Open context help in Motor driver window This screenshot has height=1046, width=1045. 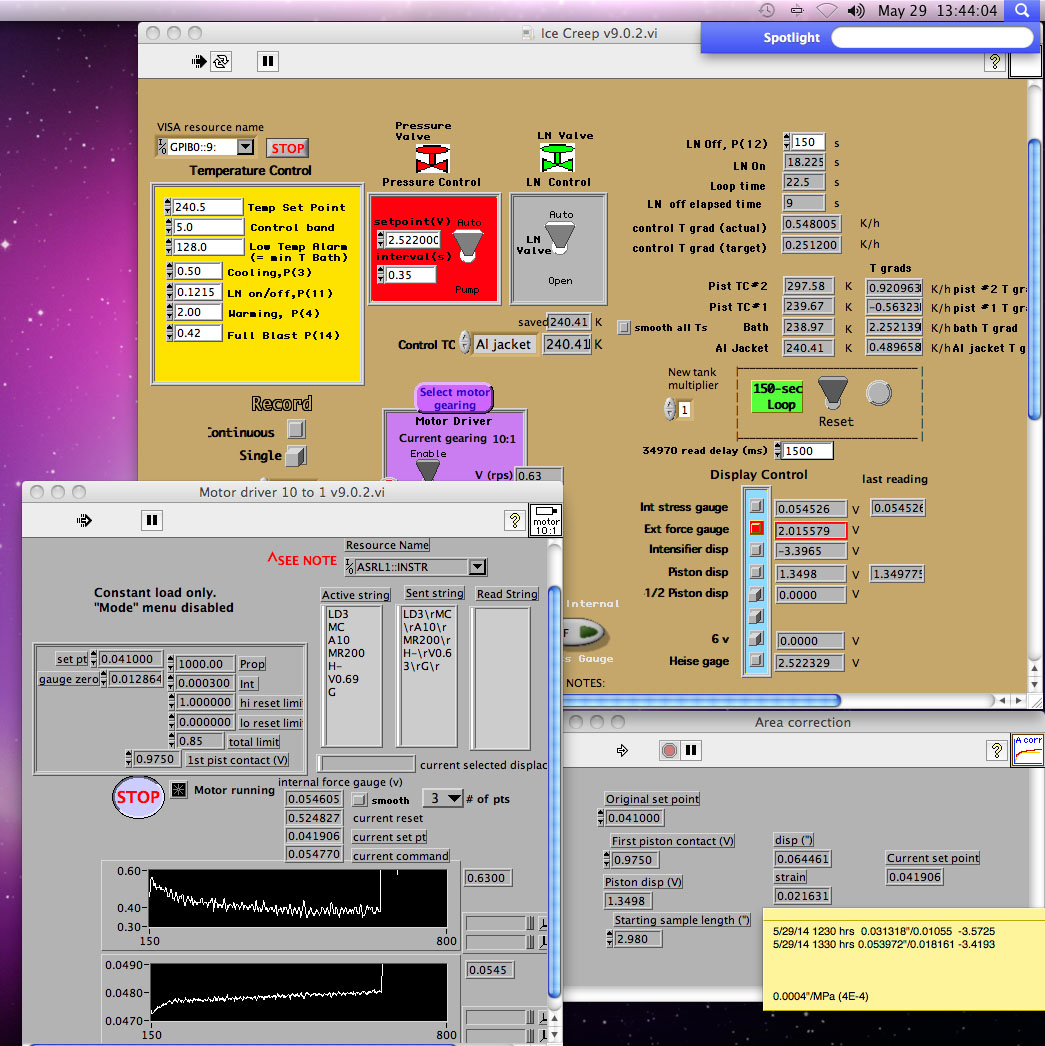tap(514, 520)
